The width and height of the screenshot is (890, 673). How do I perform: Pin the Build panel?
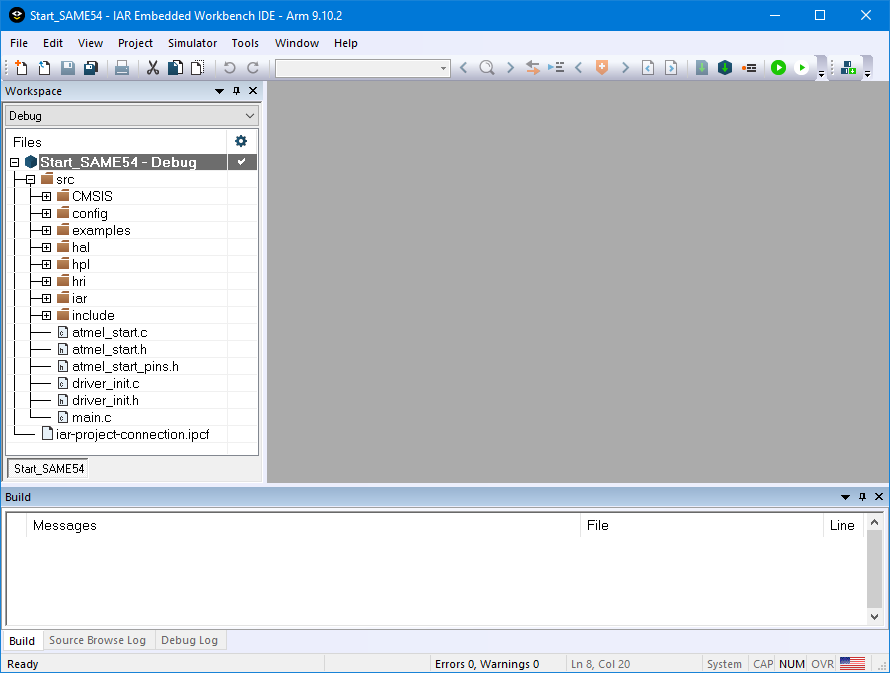(862, 497)
